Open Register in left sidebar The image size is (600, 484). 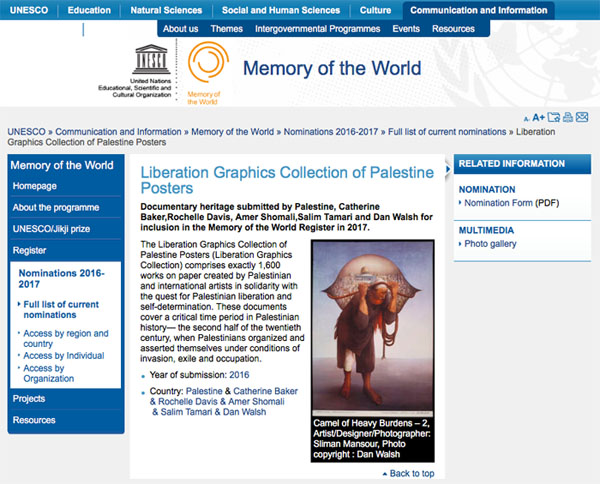click(29, 250)
